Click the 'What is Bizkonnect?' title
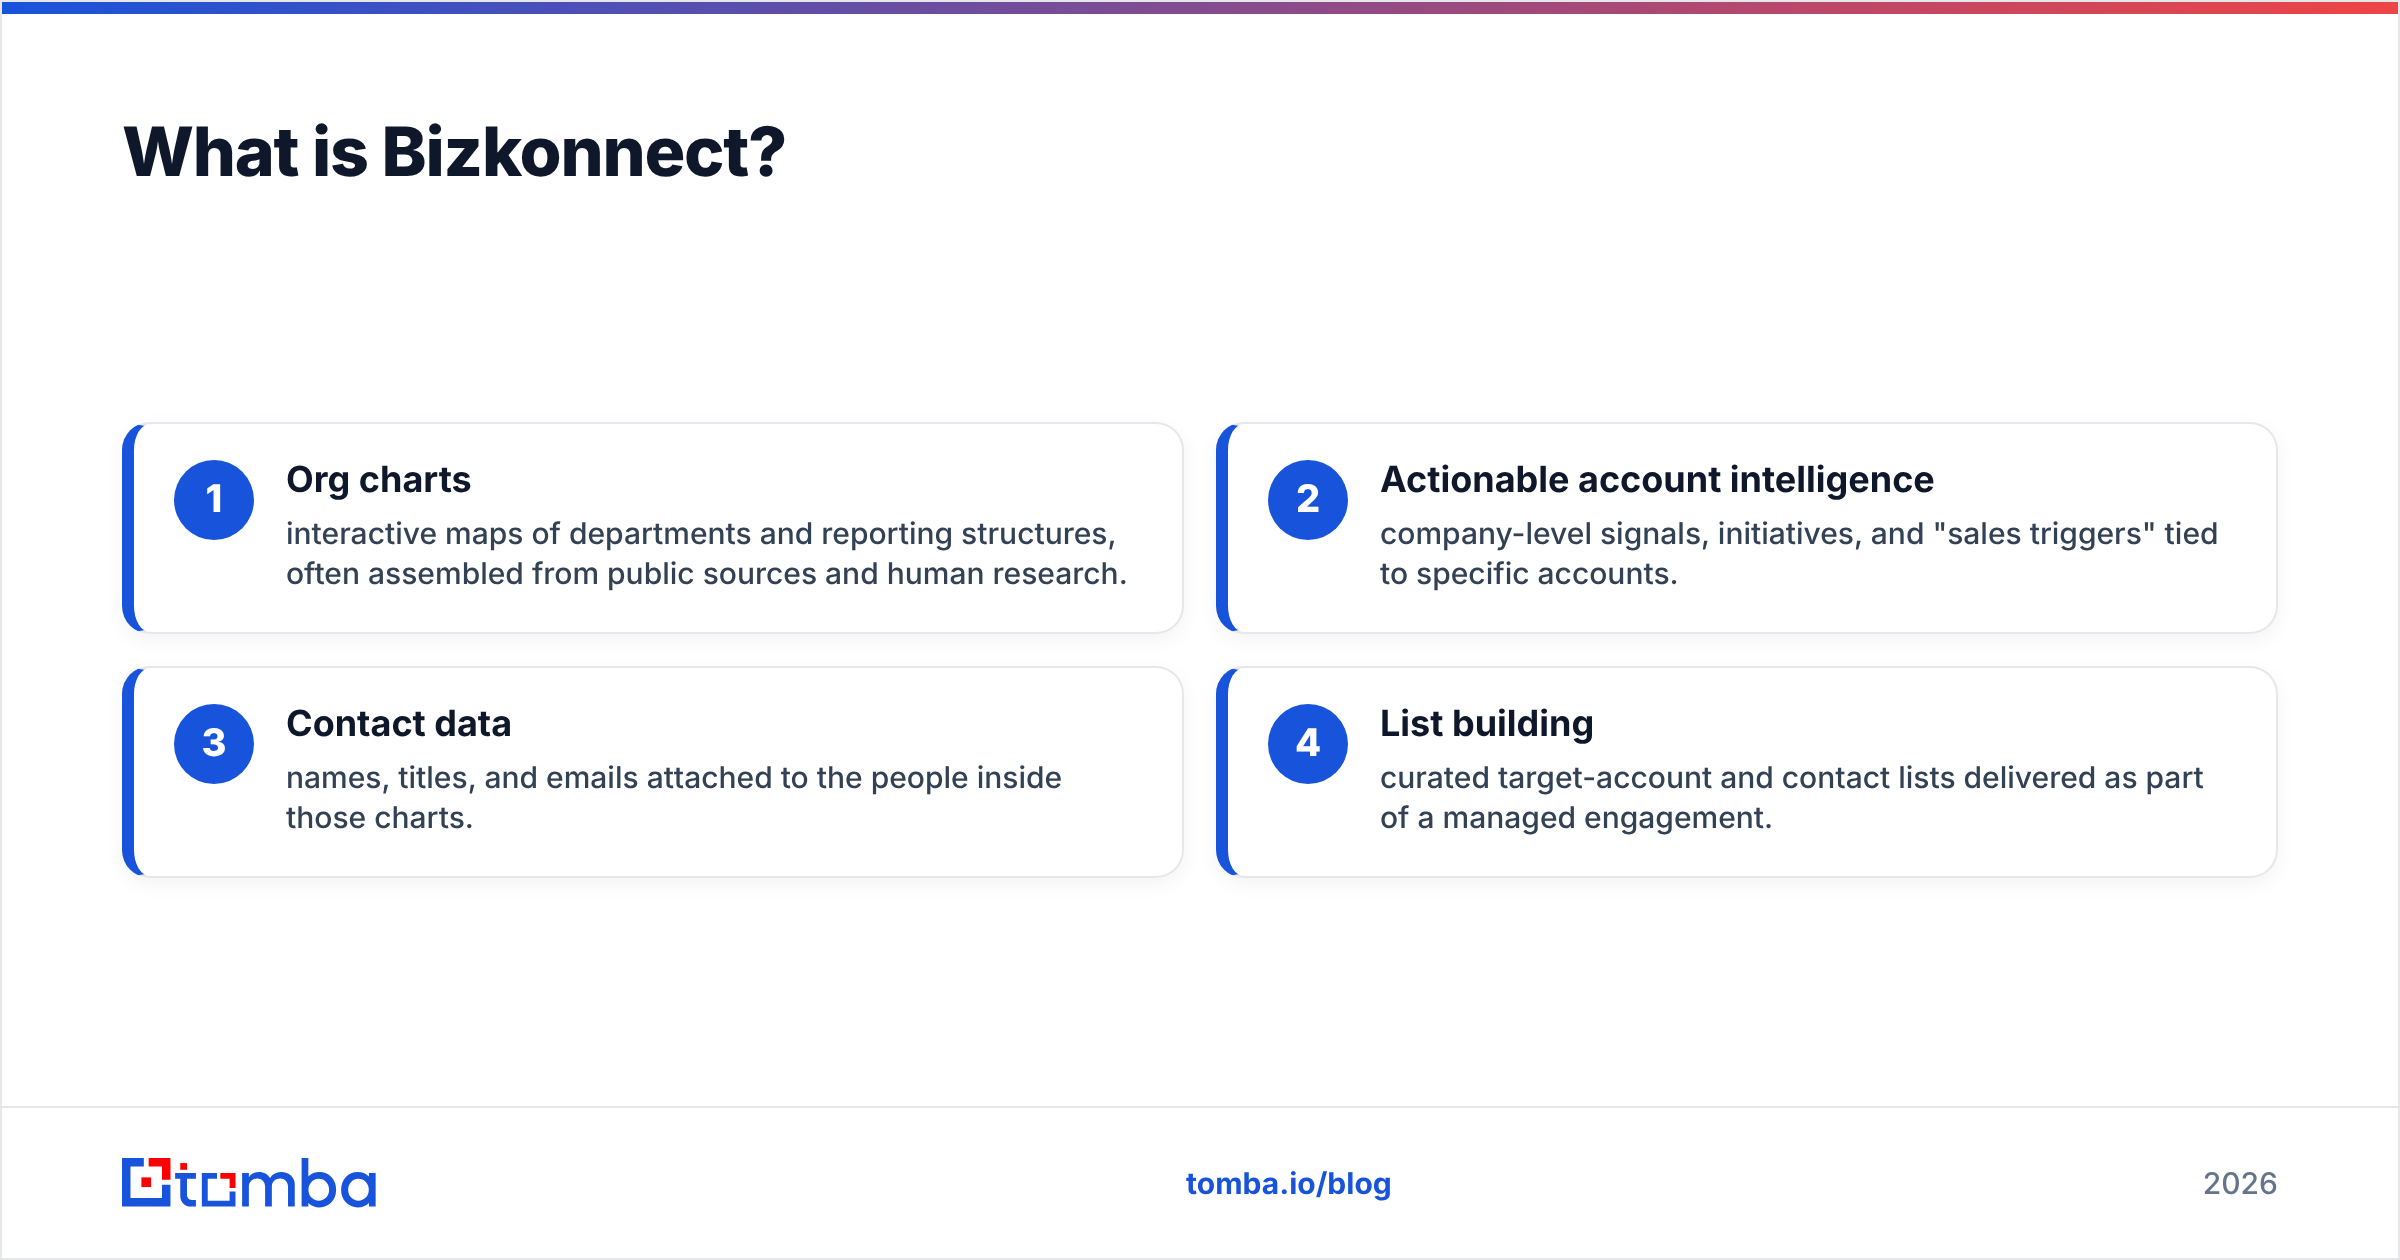2400x1260 pixels. (x=455, y=153)
